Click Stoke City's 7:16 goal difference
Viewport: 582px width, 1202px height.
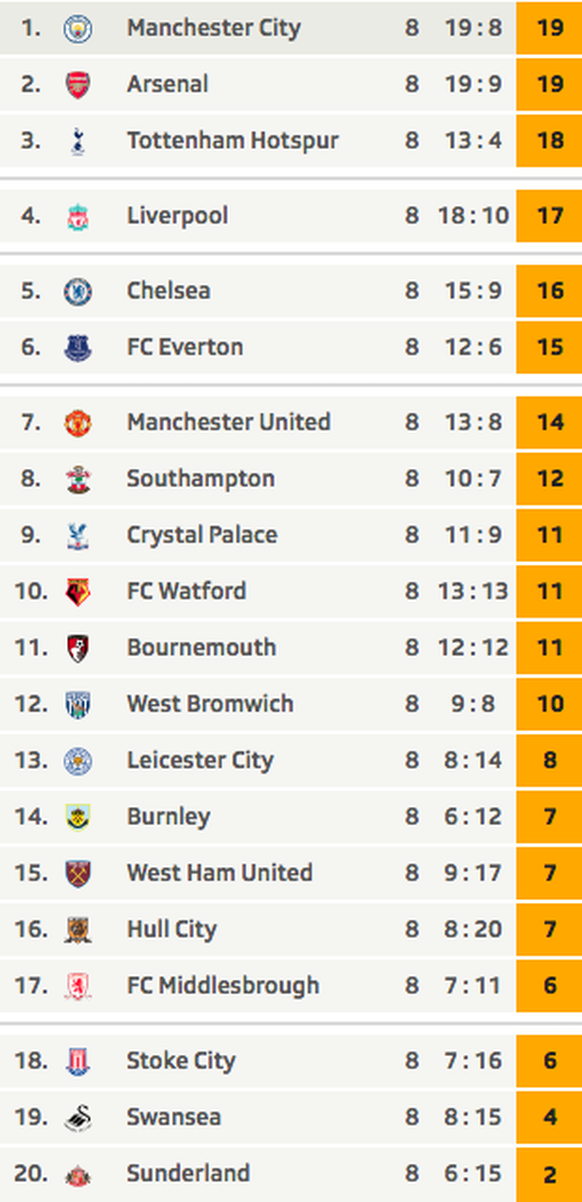pos(473,1060)
